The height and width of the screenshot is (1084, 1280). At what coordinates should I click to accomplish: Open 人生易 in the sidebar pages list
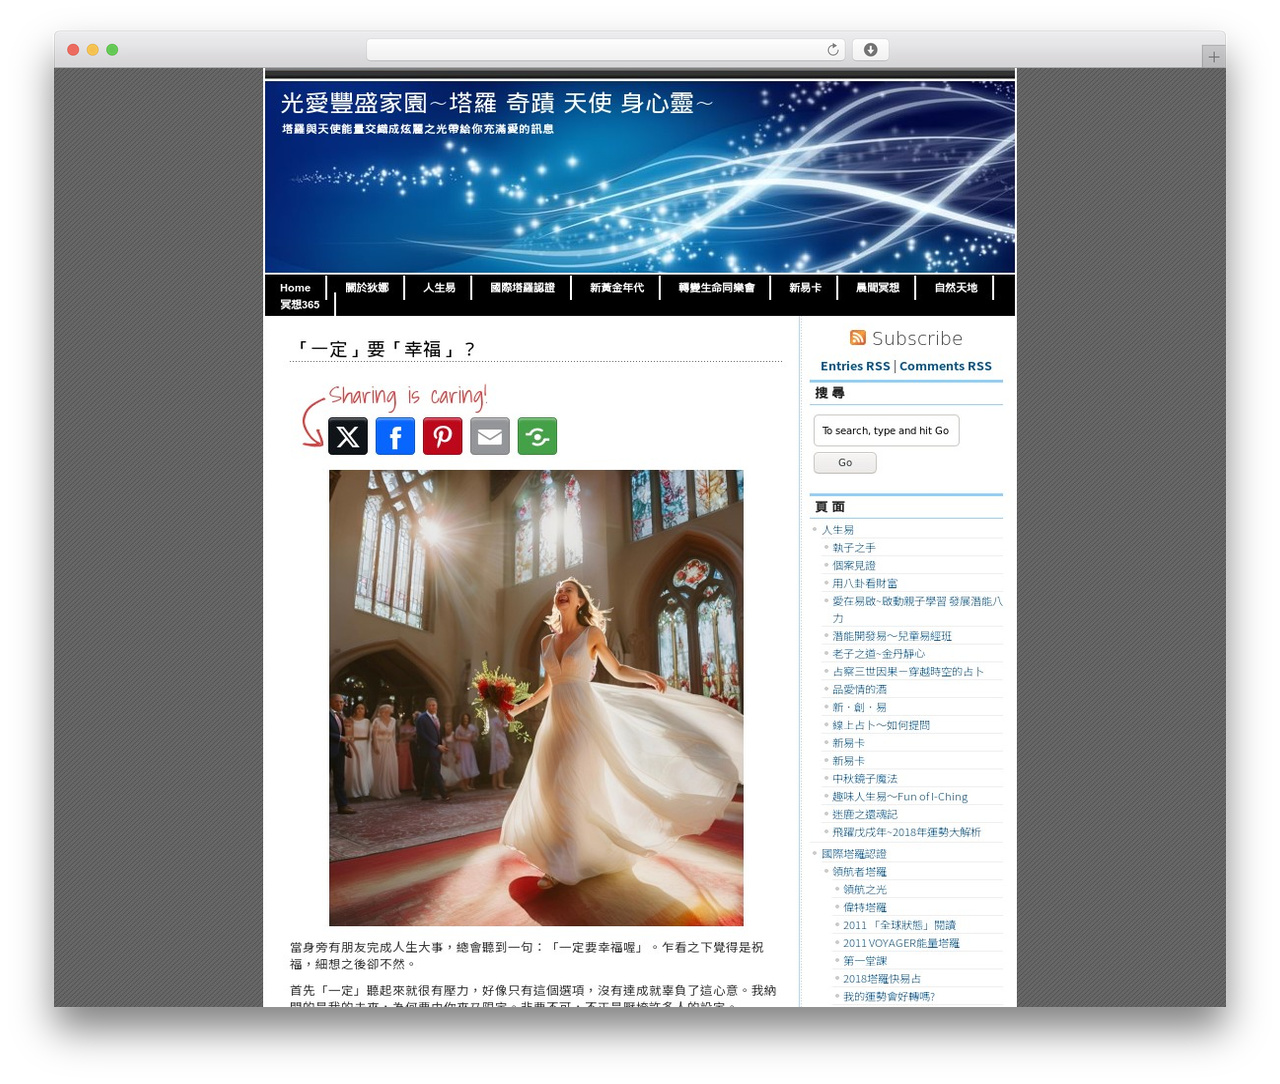(838, 530)
